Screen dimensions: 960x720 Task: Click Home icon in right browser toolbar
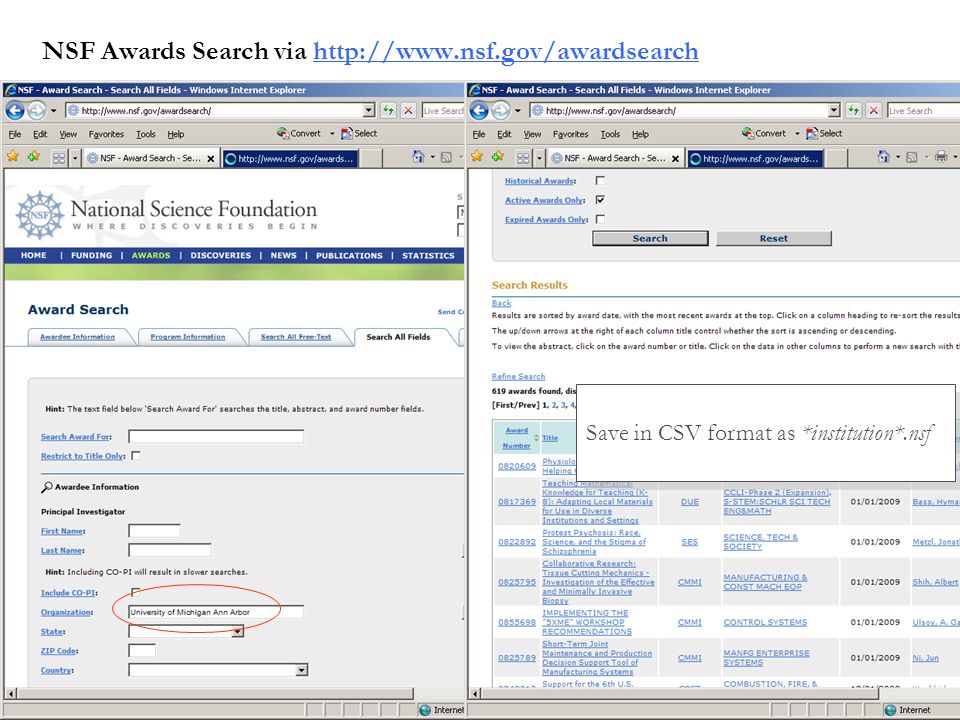(x=883, y=157)
